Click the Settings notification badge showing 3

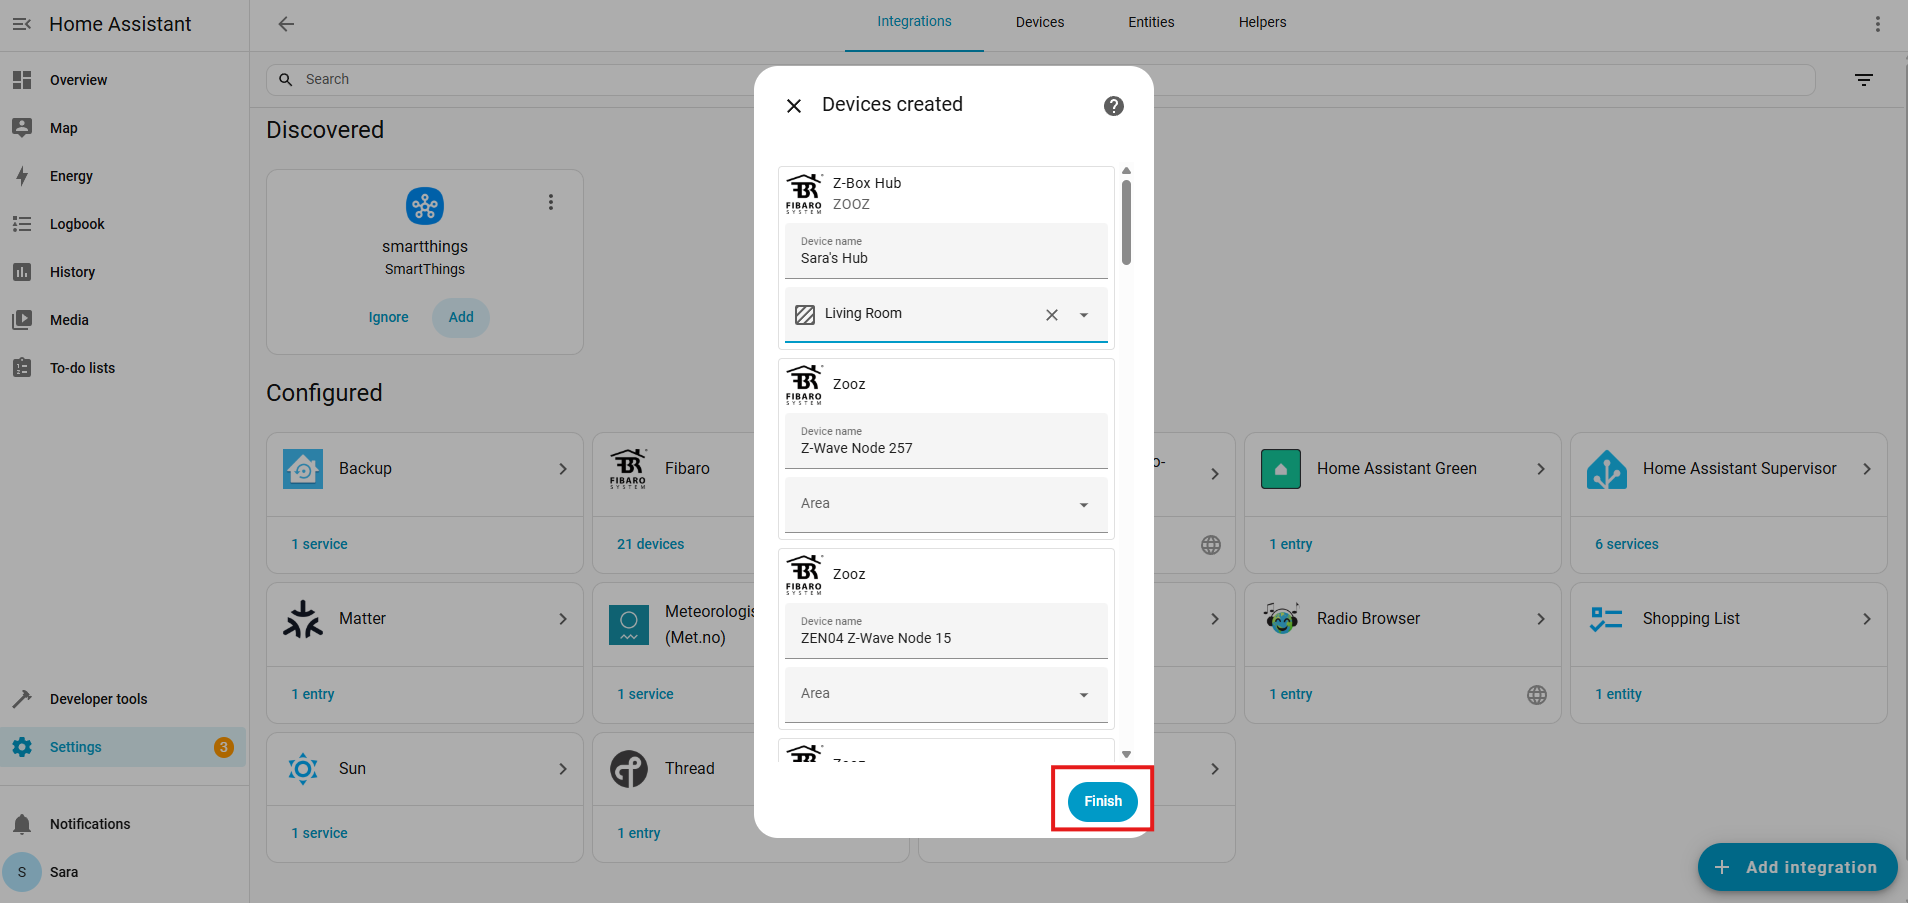(224, 747)
